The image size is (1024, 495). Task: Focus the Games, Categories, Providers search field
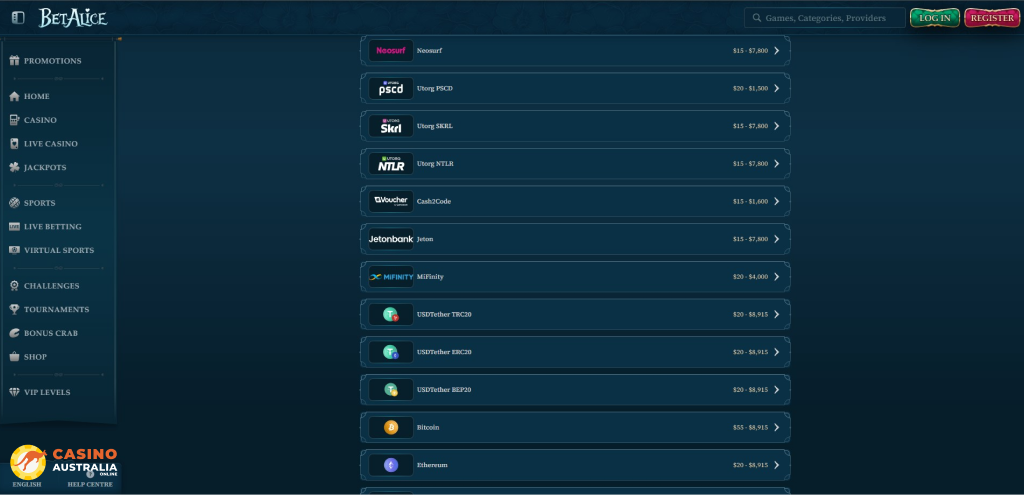click(825, 18)
